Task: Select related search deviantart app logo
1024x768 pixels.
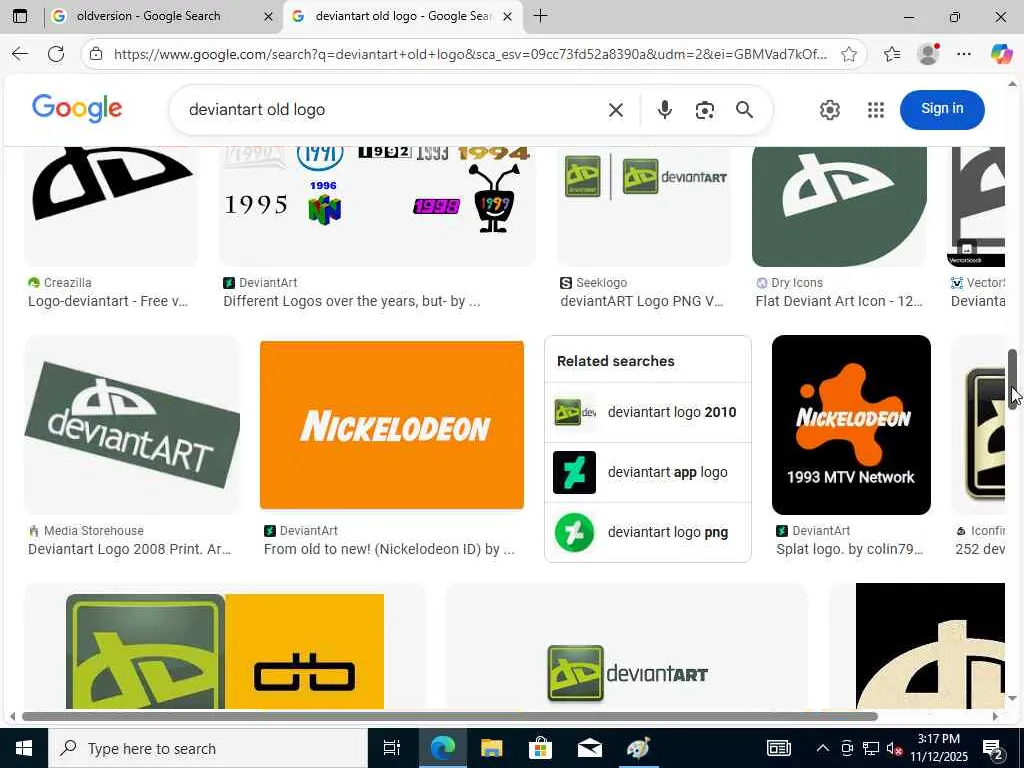Action: point(647,472)
